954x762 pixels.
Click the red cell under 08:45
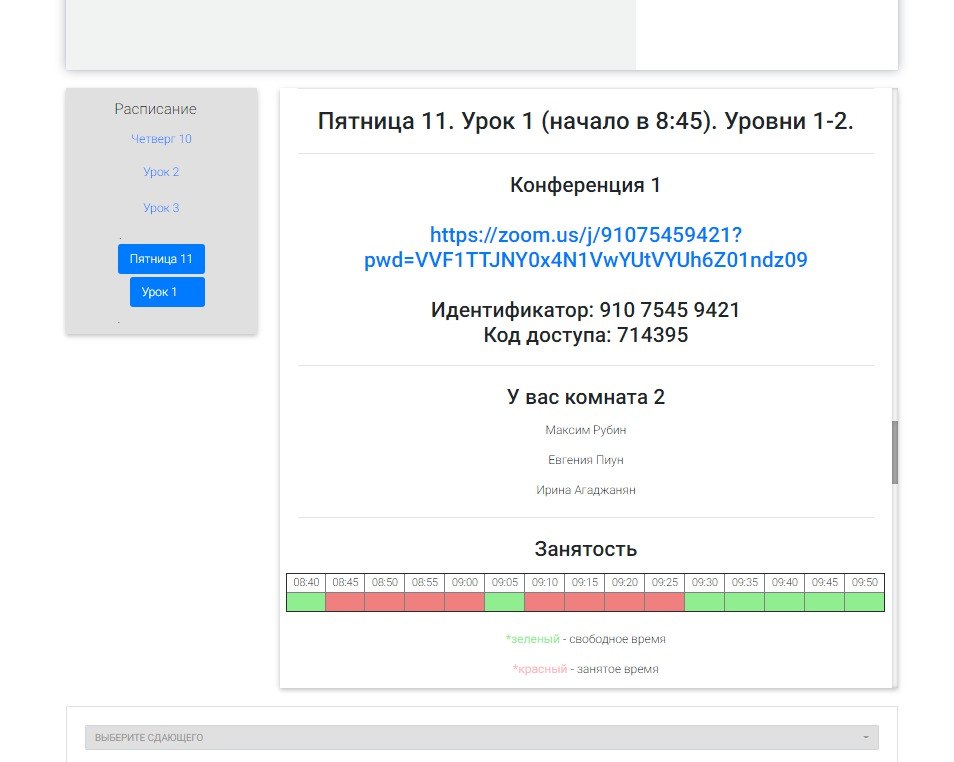click(x=345, y=602)
